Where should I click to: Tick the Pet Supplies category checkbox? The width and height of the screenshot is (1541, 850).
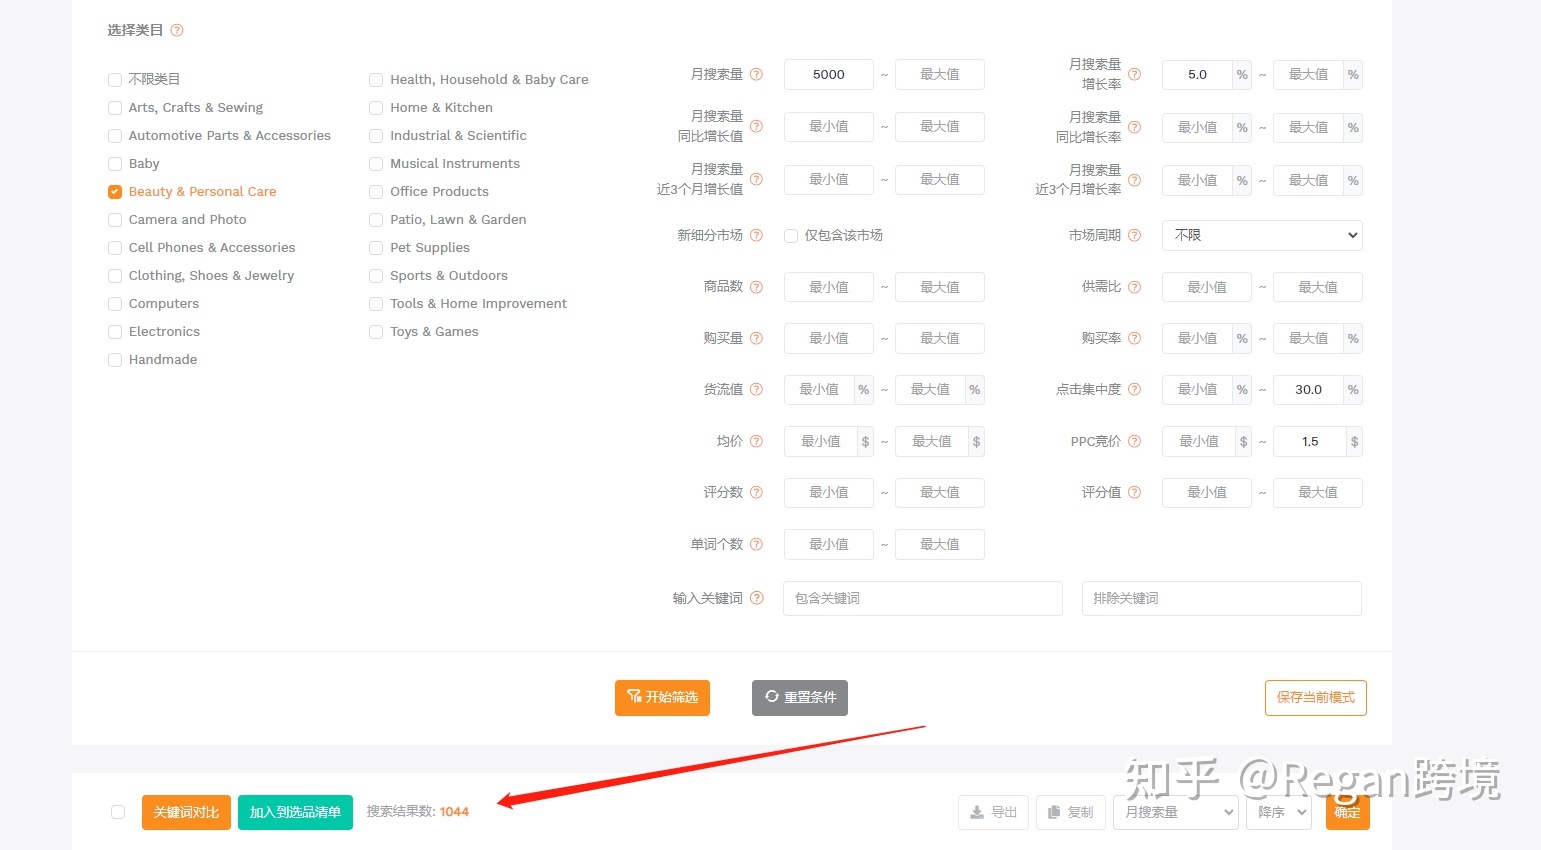(376, 248)
